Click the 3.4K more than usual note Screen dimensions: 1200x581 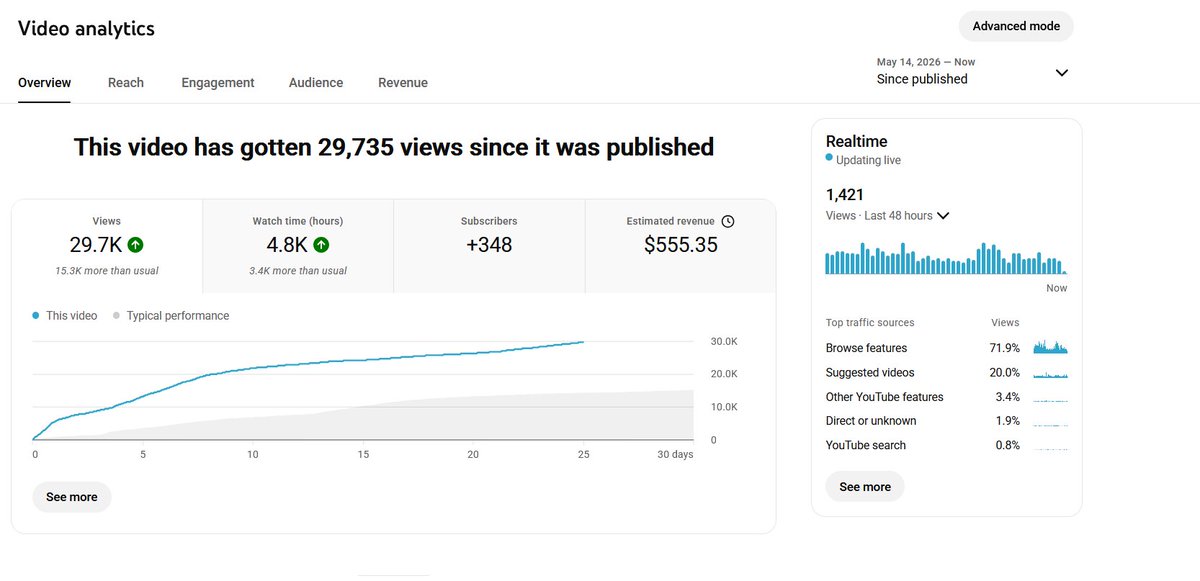click(x=298, y=271)
